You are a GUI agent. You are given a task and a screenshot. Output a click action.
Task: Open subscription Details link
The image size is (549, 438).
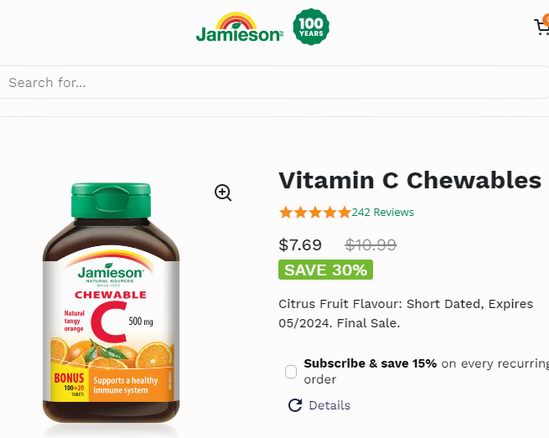(329, 405)
